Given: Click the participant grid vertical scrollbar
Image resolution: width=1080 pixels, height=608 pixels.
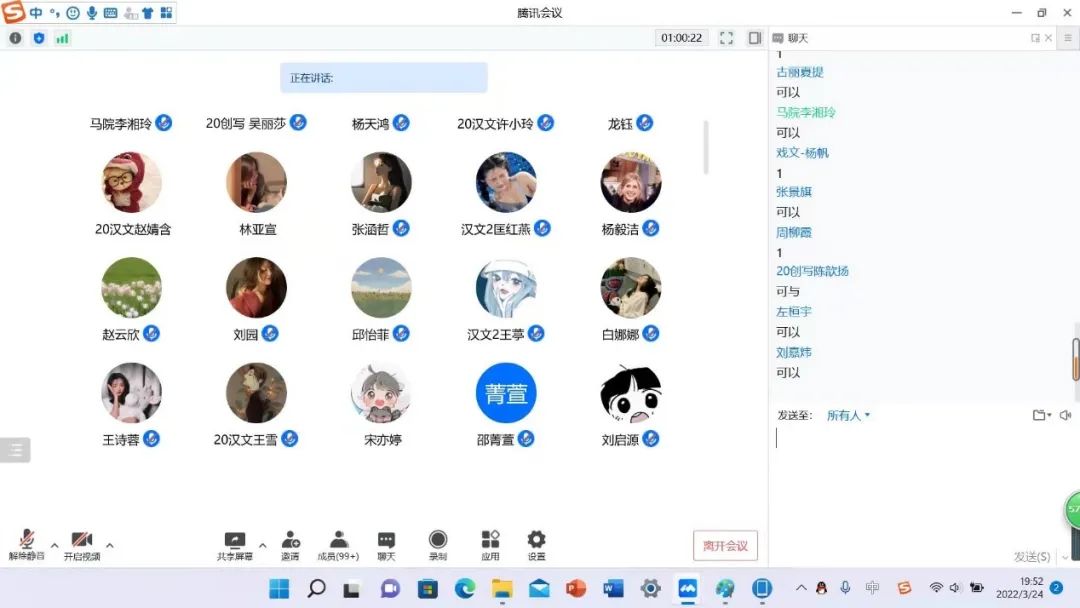Looking at the screenshot, I should (706, 147).
